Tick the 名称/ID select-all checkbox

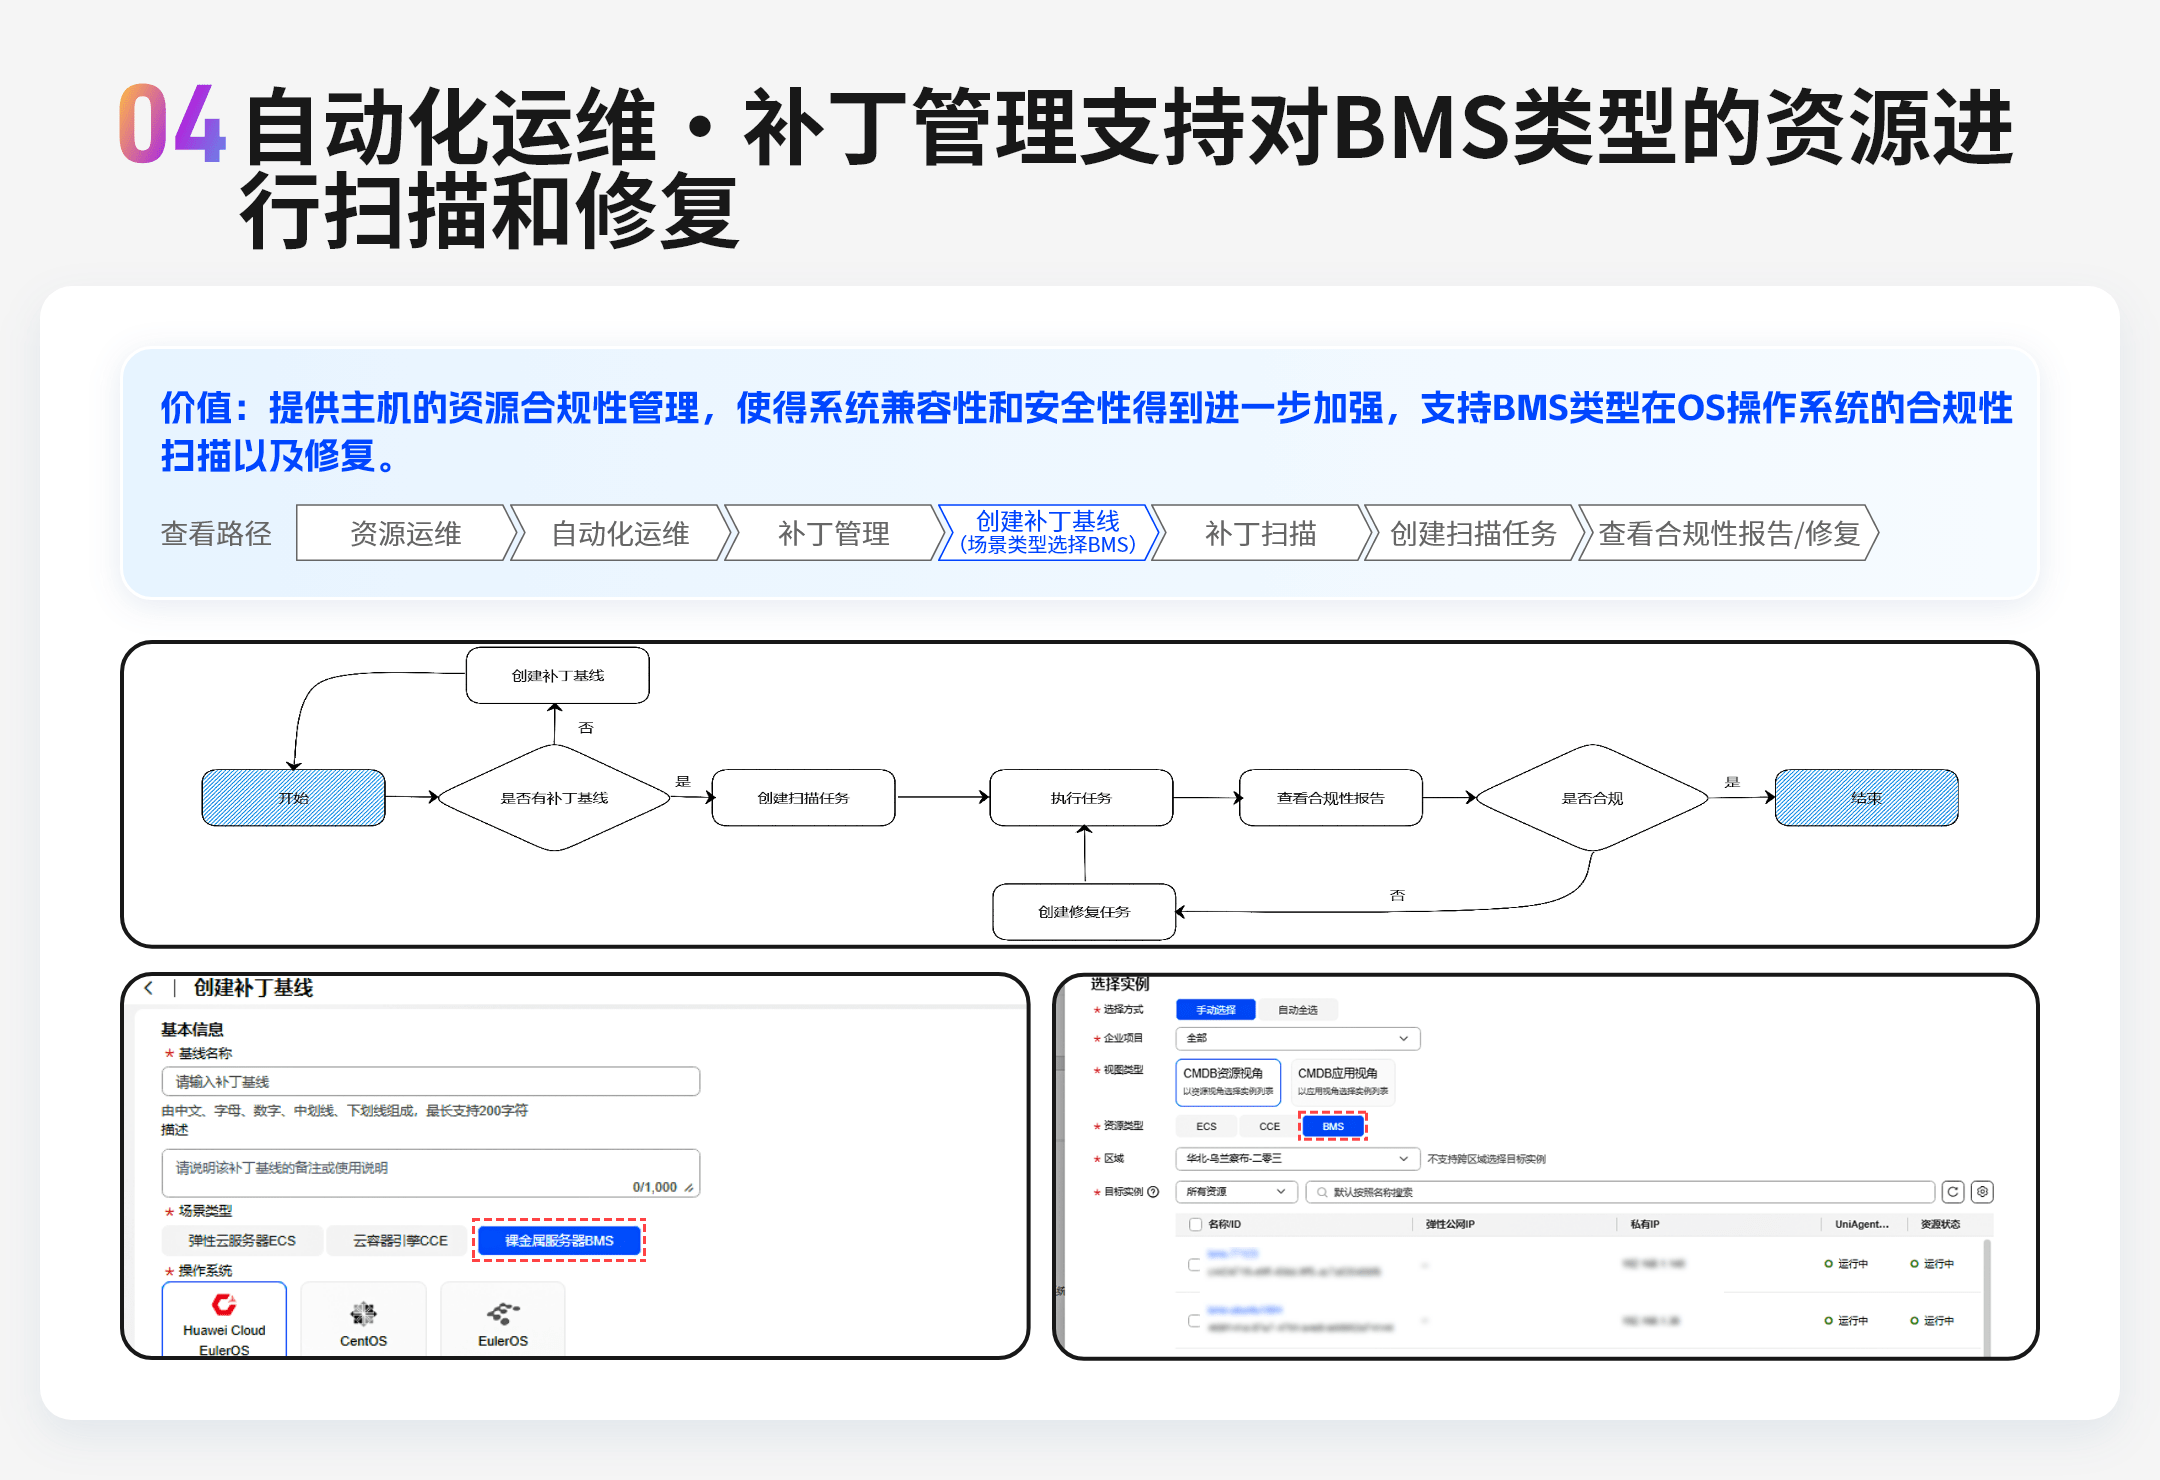1195,1224
